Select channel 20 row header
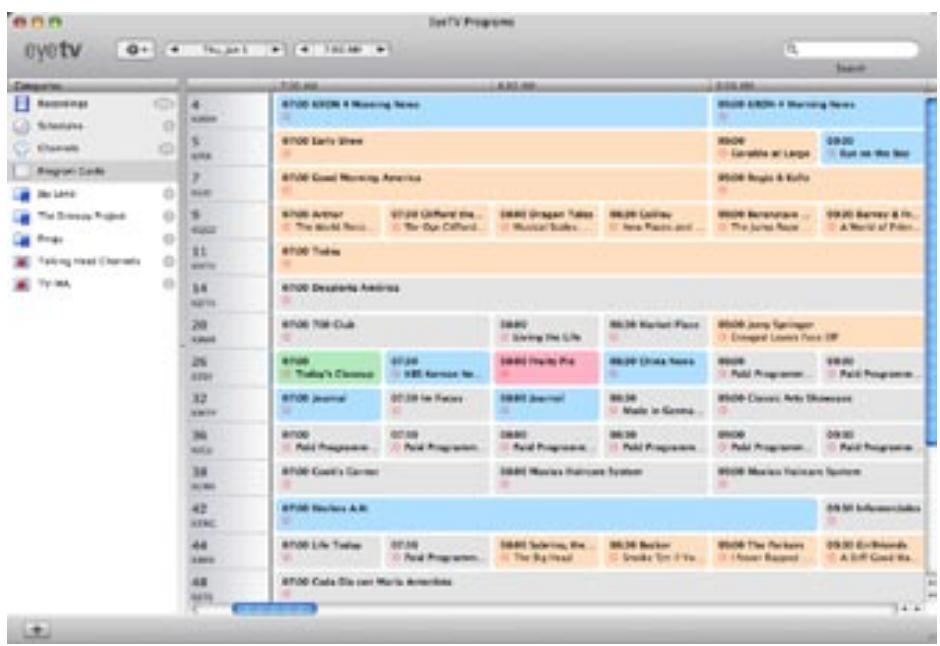Screen dimensions: 940x646 pyautogui.click(x=228, y=331)
